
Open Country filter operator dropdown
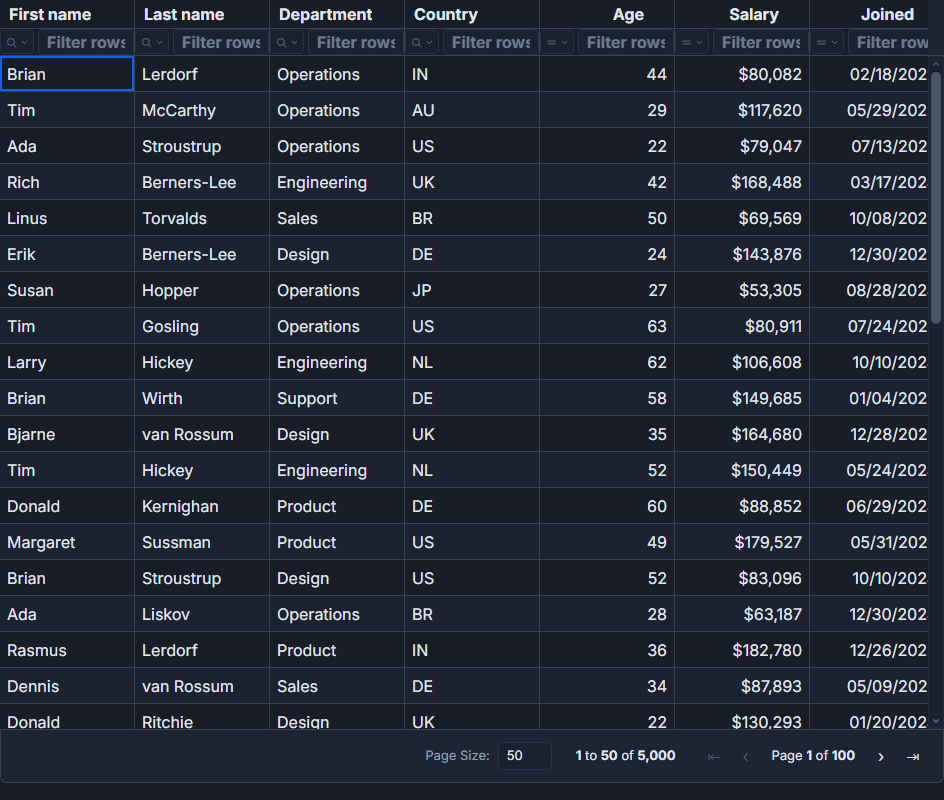click(x=421, y=43)
